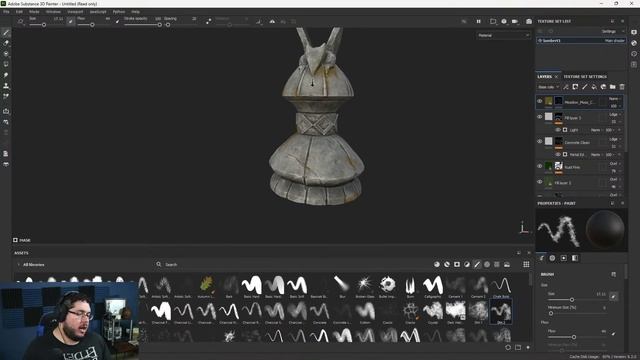The width and height of the screenshot is (640, 360).
Task: Filter assets by brushes icon
Action: point(477,264)
